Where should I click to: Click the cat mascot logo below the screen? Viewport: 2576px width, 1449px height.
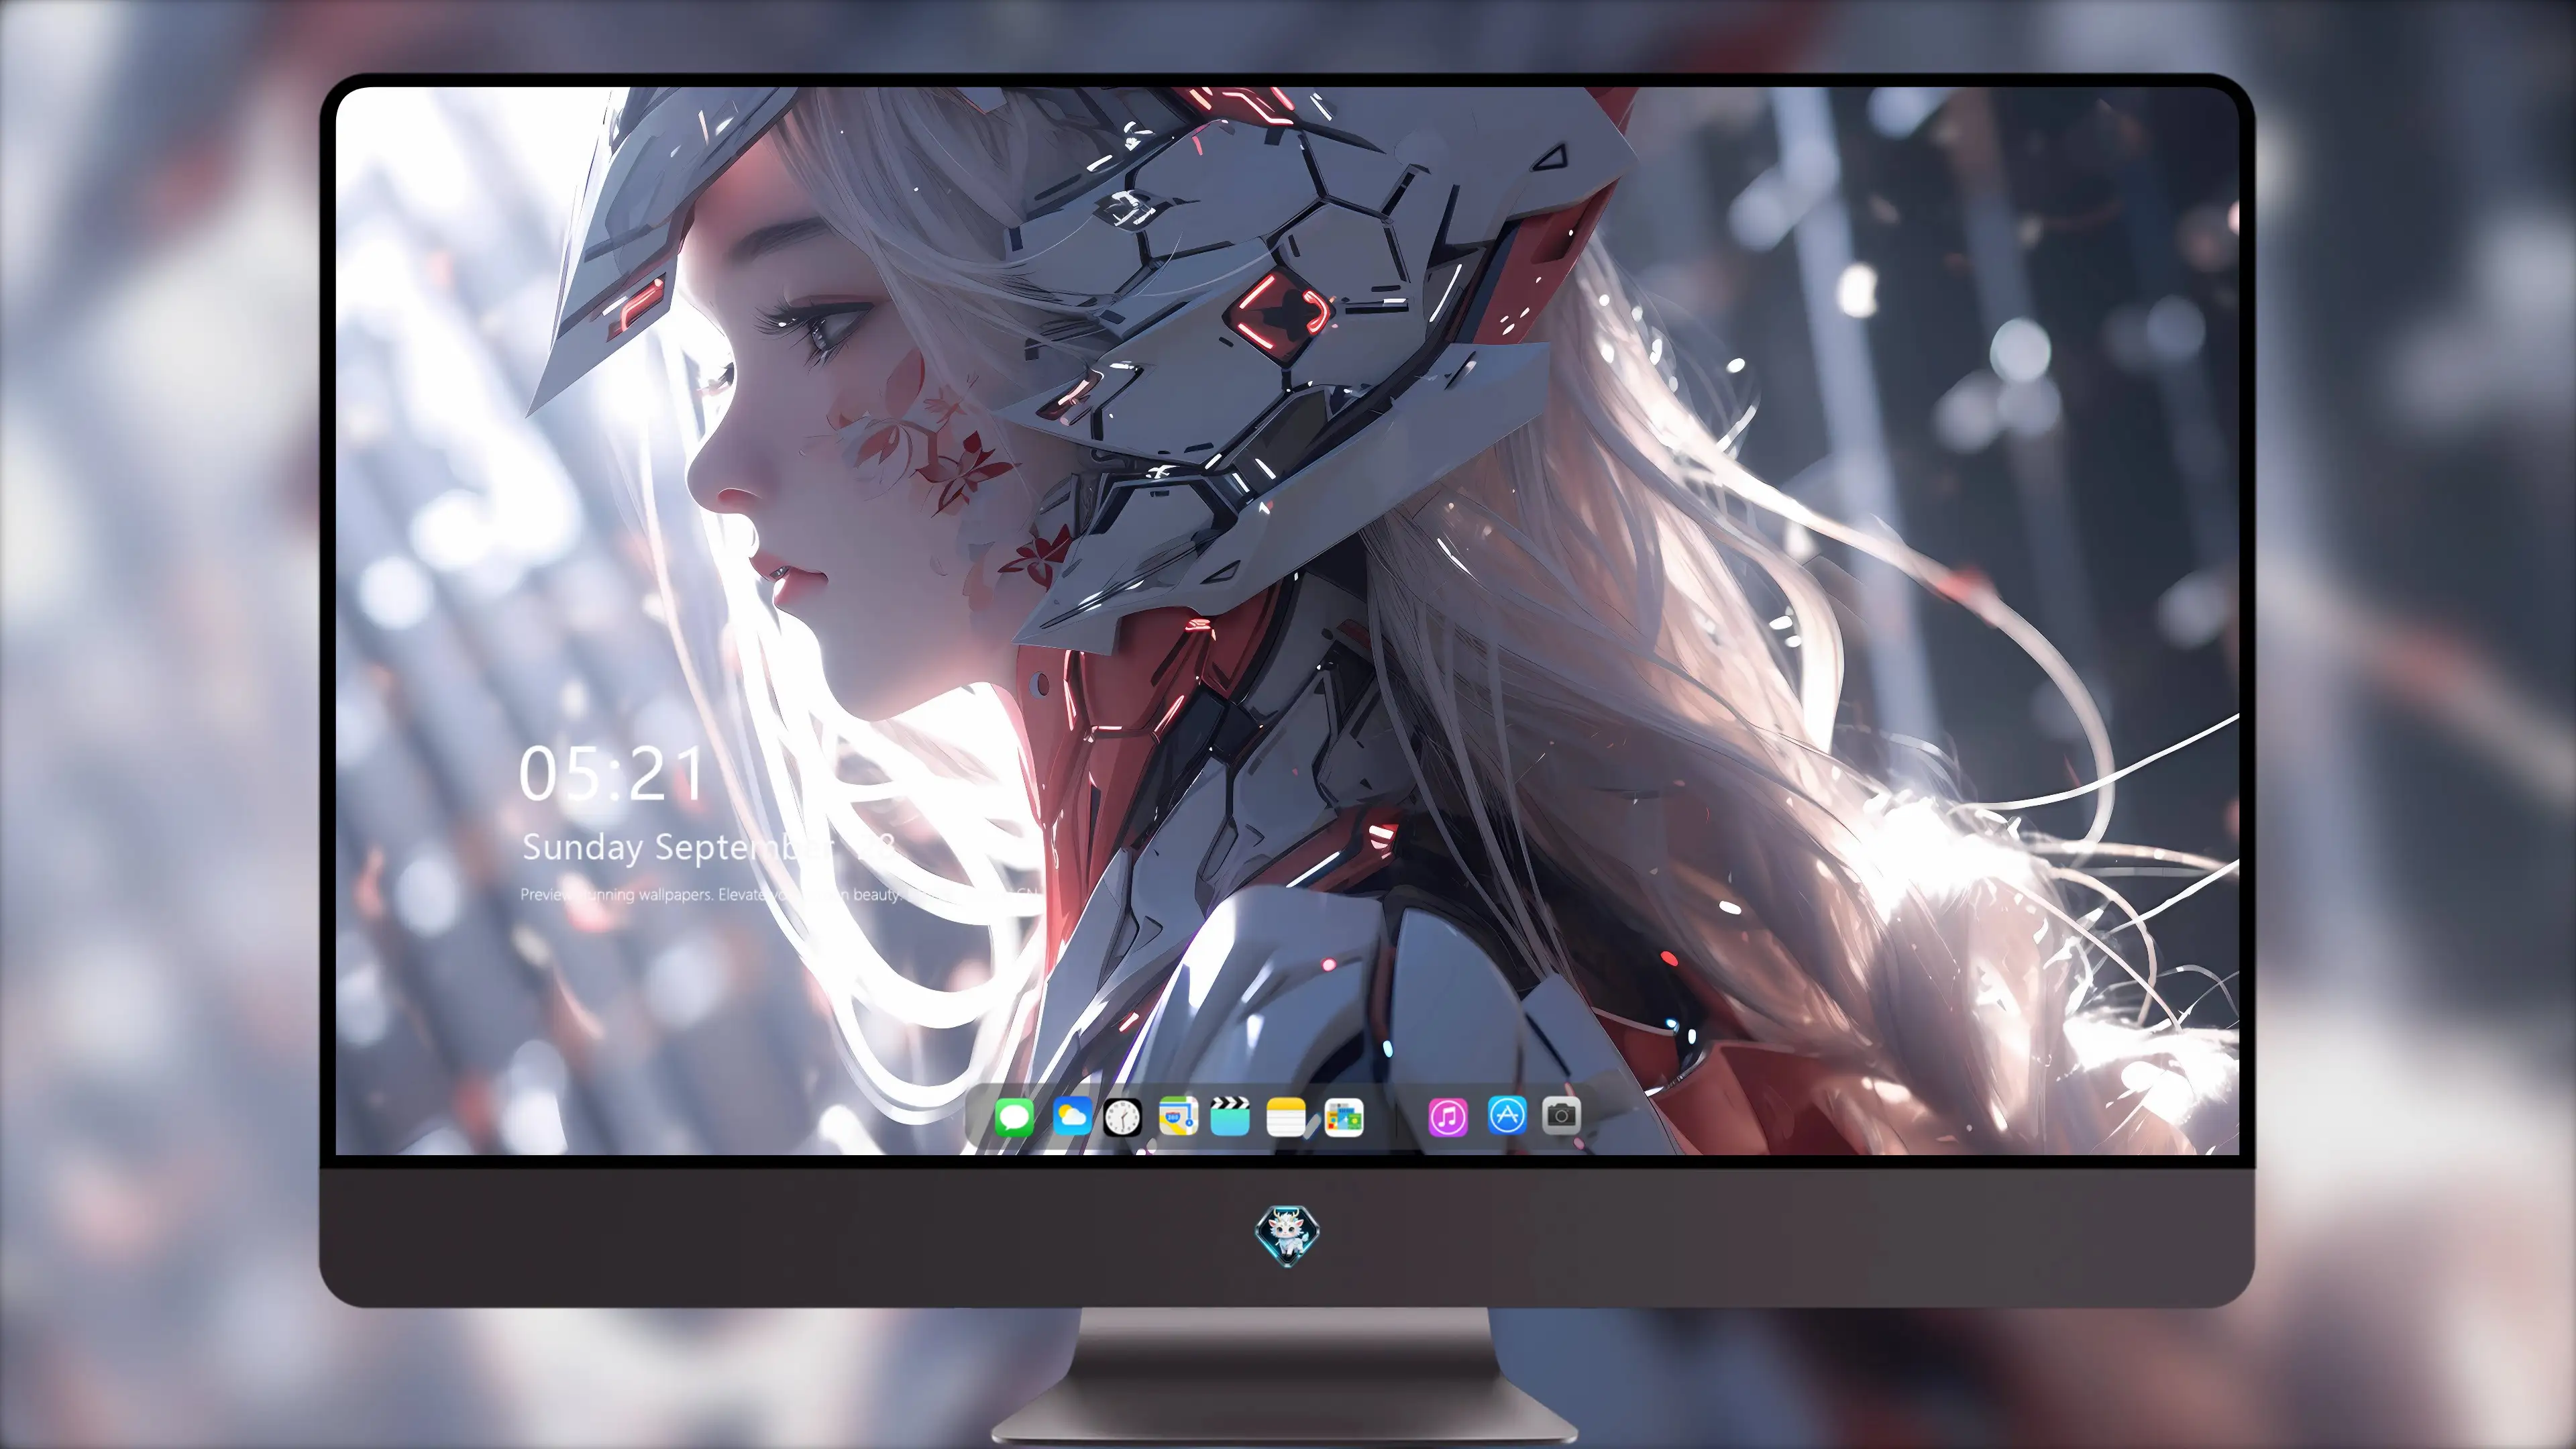[1287, 1236]
